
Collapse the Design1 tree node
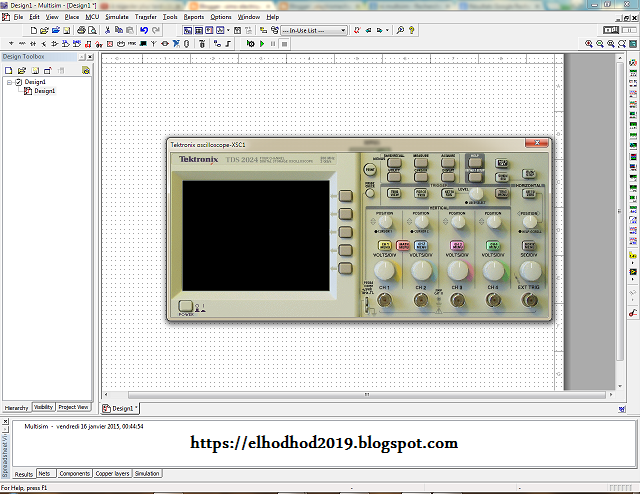point(9,82)
